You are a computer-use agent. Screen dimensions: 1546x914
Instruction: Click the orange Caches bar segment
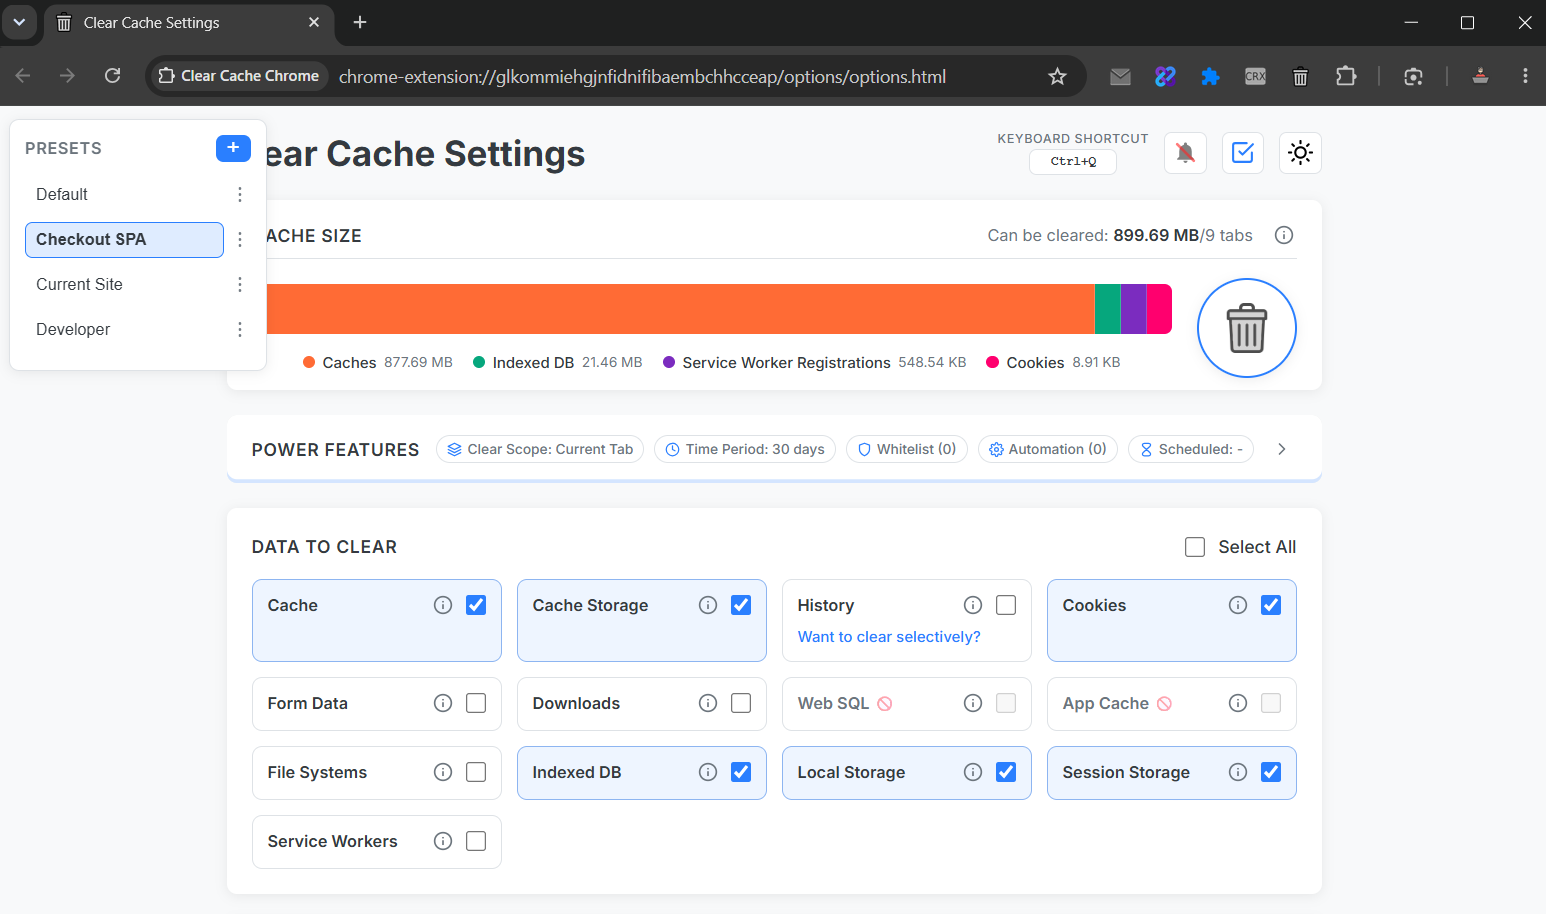tap(680, 309)
